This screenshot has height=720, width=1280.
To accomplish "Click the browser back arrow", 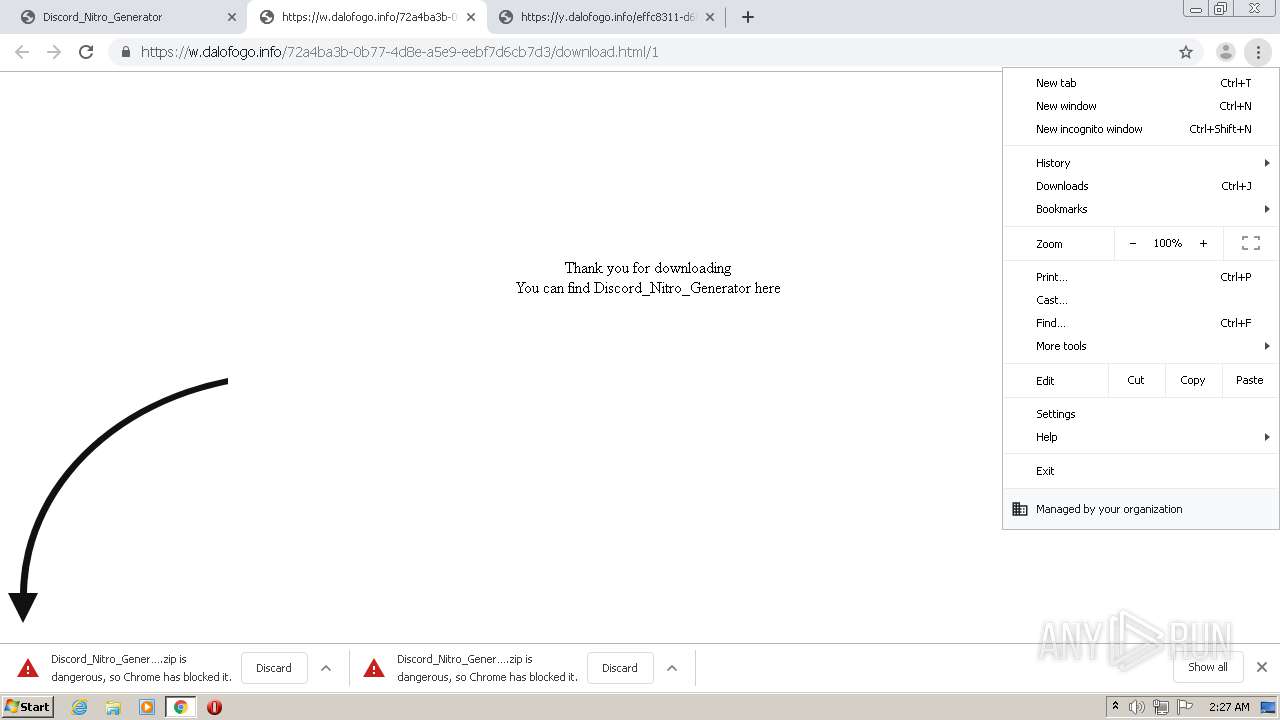I will pos(22,52).
